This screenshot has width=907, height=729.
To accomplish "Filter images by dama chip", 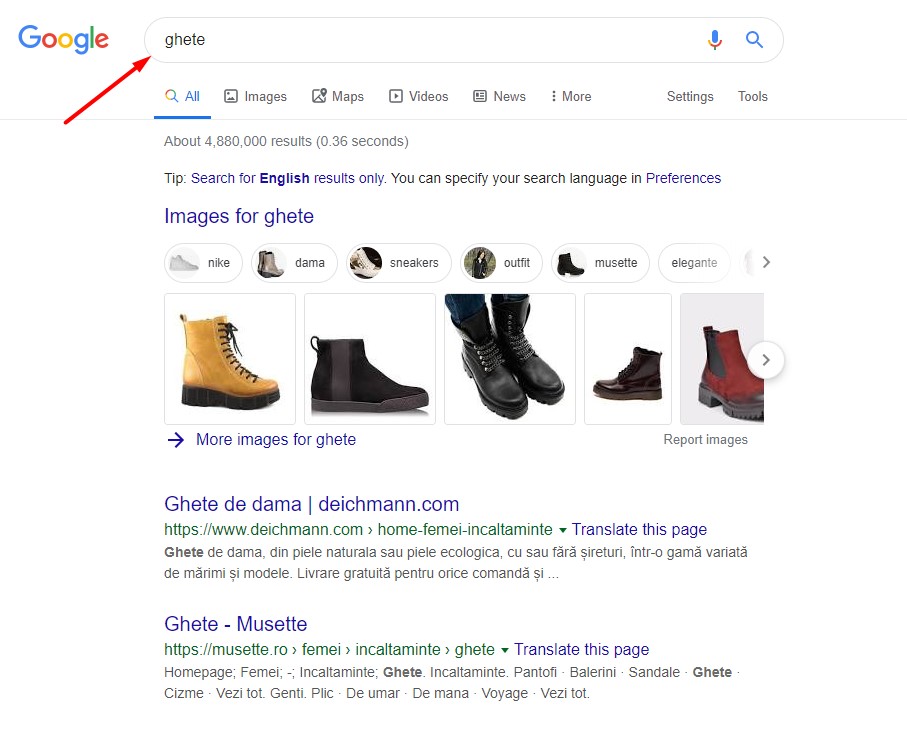I will (x=294, y=263).
